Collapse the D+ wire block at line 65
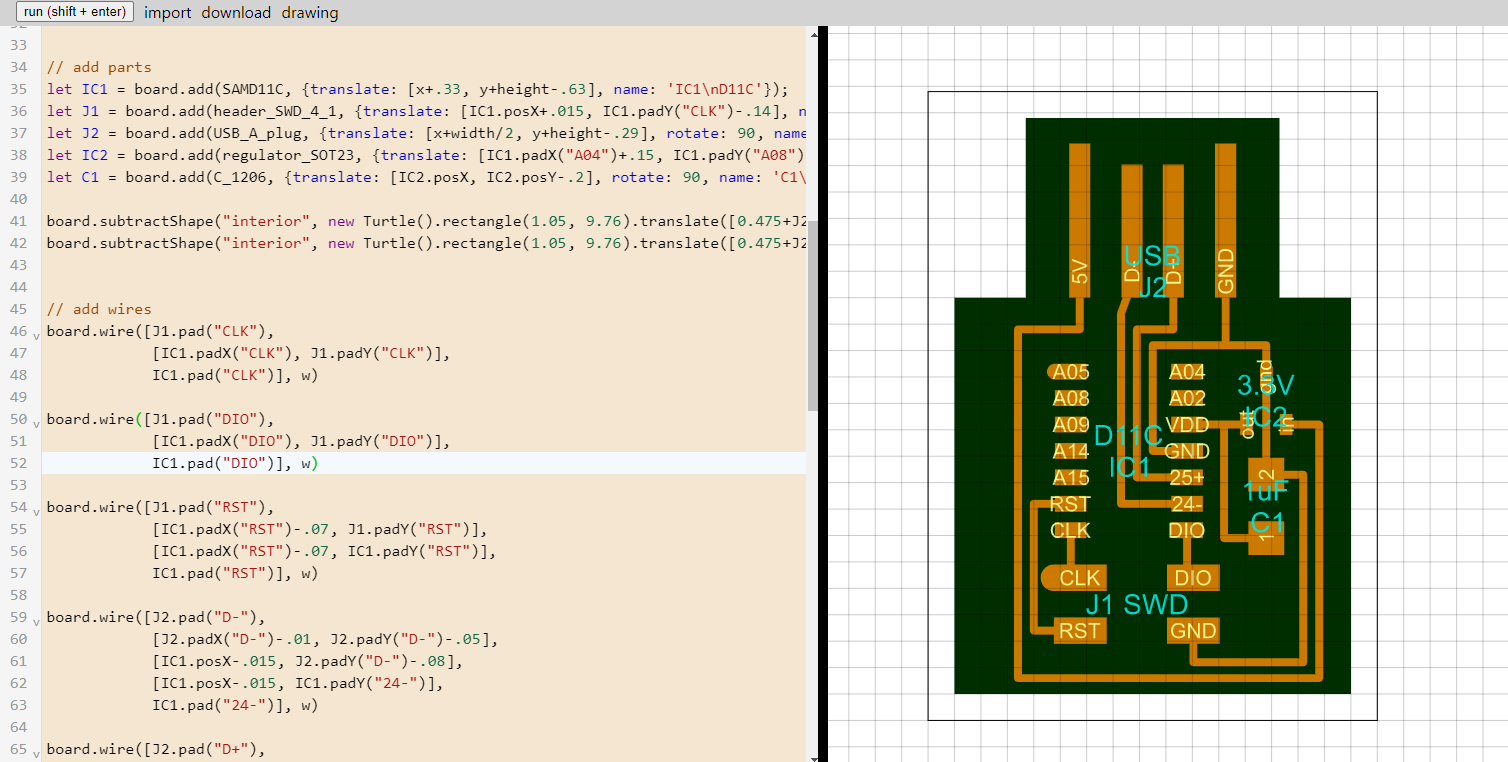Image resolution: width=1508 pixels, height=762 pixels. click(37, 754)
